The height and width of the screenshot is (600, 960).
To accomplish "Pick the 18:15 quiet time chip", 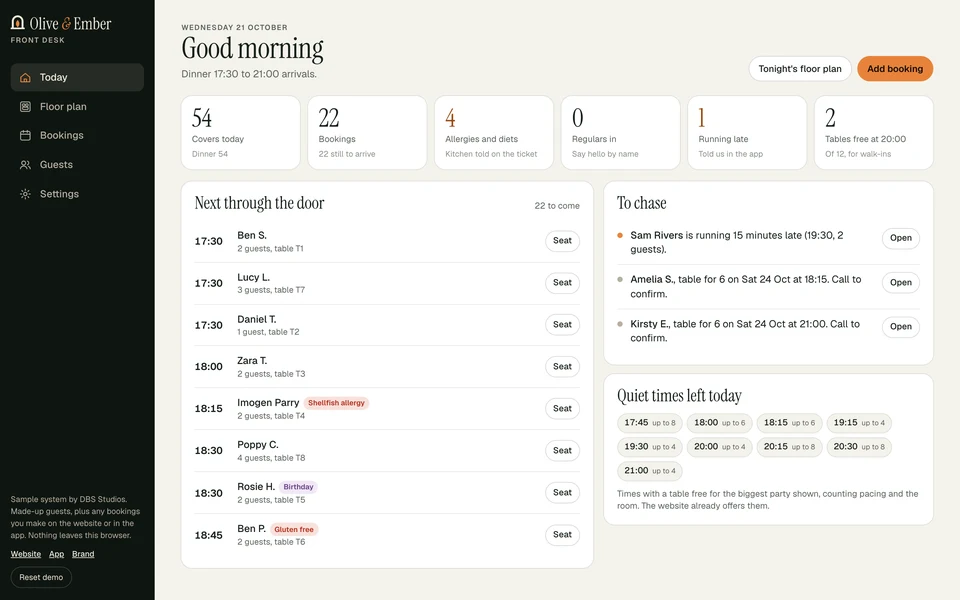I will (x=789, y=422).
